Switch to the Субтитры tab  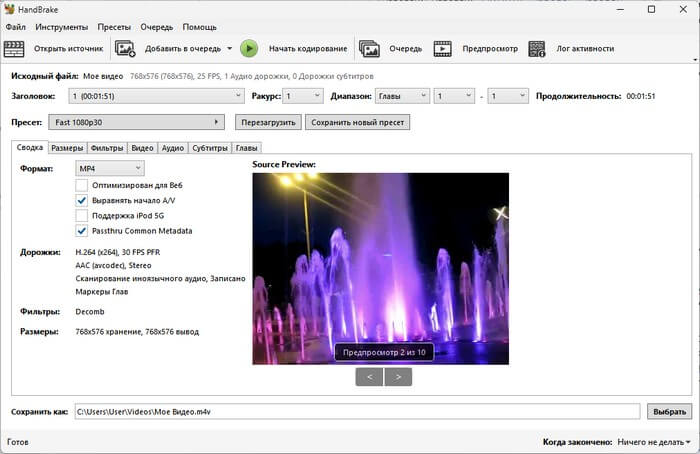(210, 148)
